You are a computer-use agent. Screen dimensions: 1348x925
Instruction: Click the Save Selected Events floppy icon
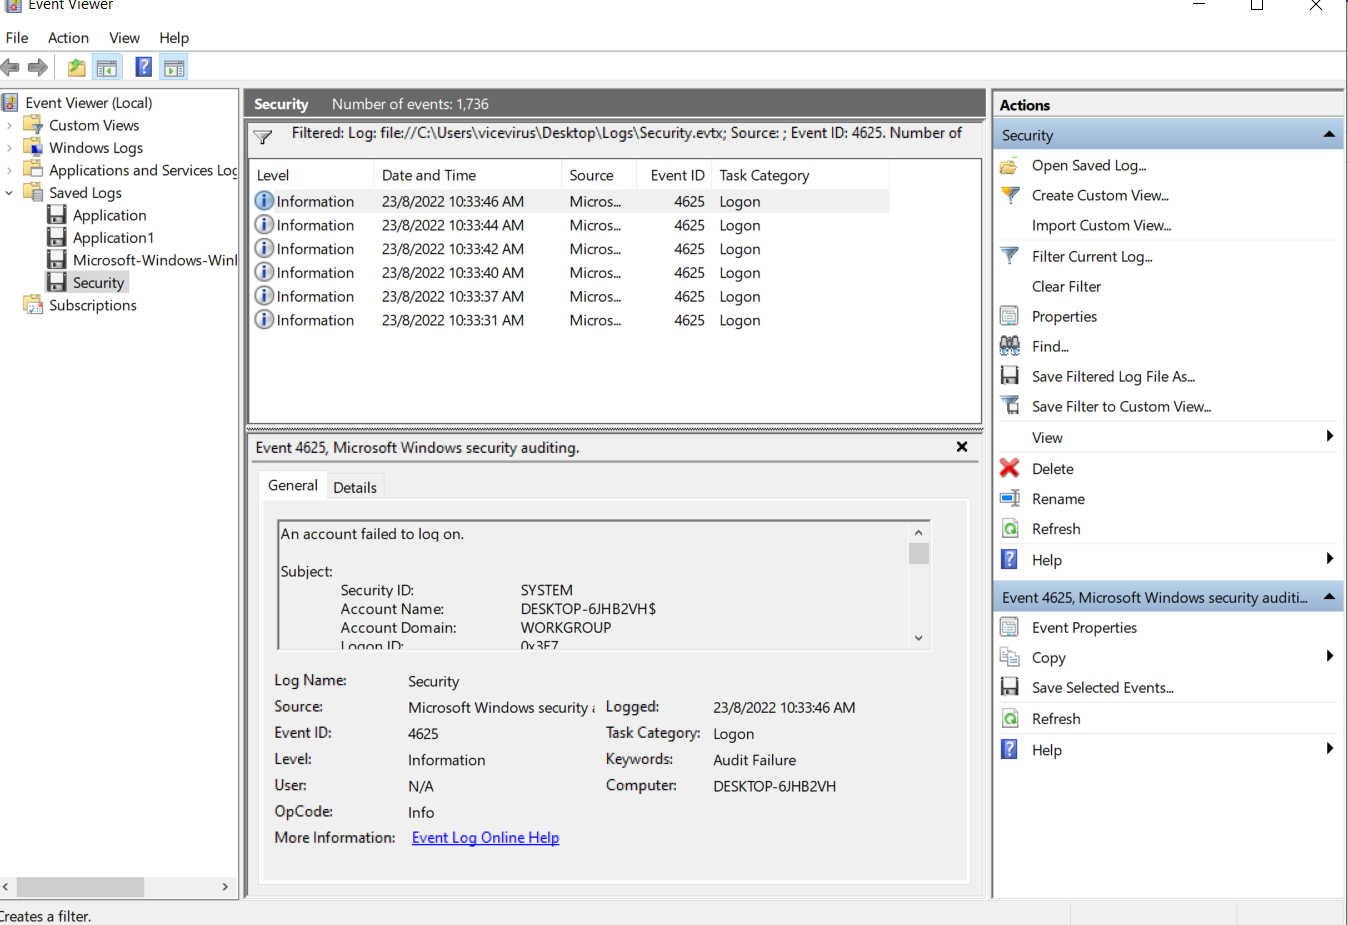point(1010,687)
